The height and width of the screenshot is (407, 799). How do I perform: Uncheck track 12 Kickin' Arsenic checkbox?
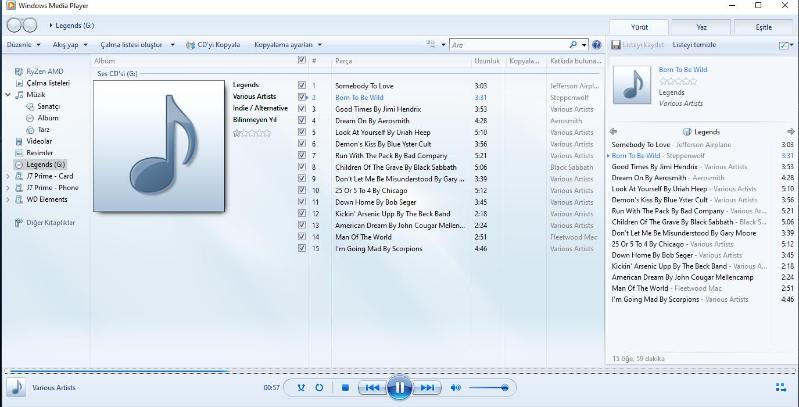pos(302,213)
